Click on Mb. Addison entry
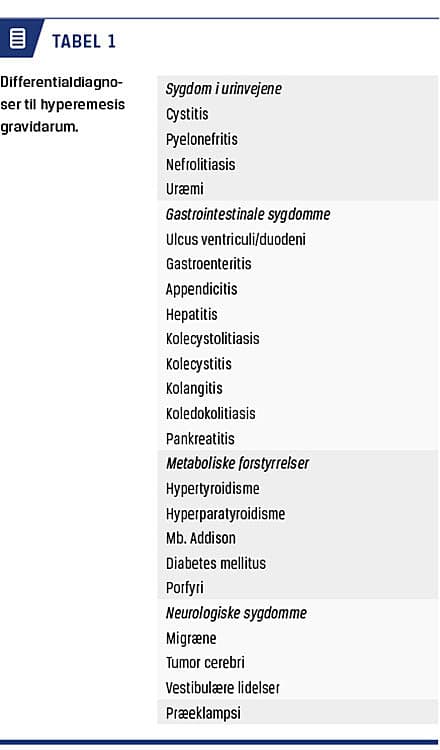 pos(200,538)
